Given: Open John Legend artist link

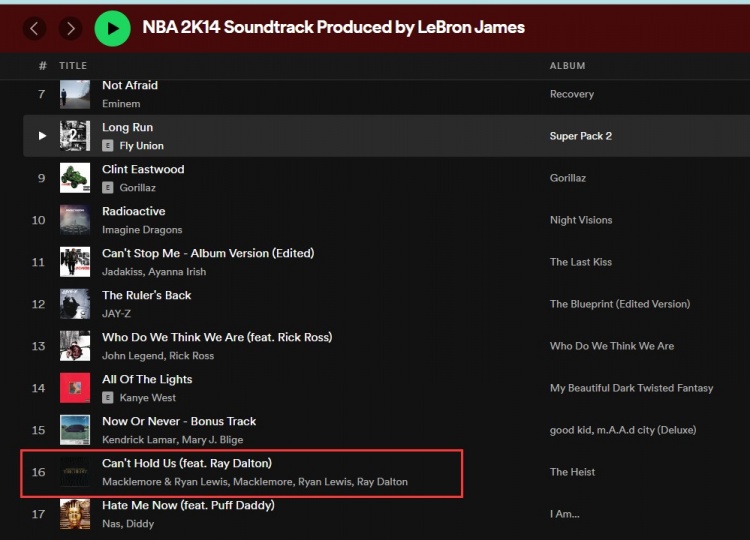Looking at the screenshot, I should [x=132, y=356].
